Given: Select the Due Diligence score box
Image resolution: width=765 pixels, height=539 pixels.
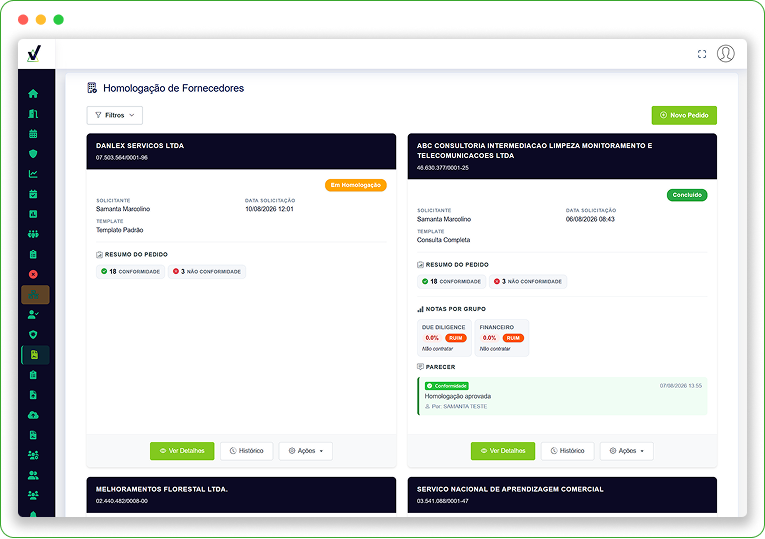Looking at the screenshot, I should click(444, 338).
